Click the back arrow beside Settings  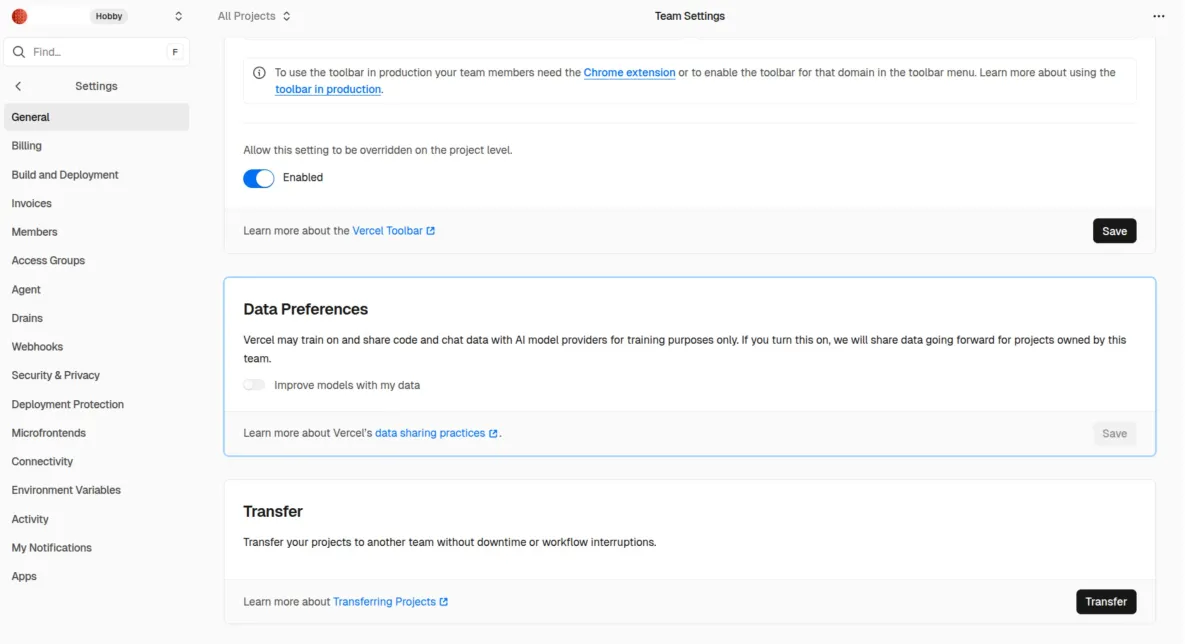tap(19, 87)
